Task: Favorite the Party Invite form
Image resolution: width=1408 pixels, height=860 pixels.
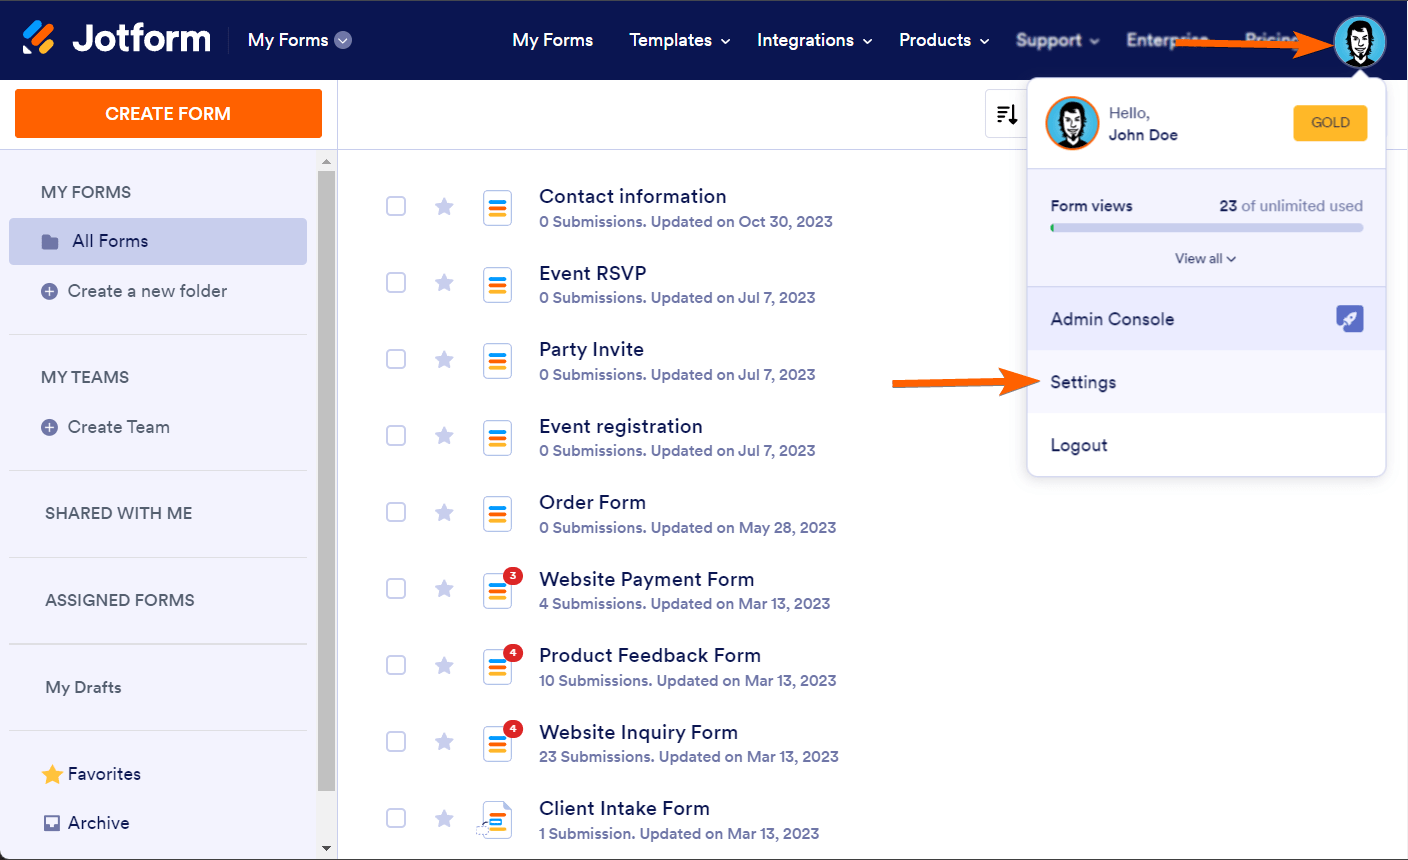Action: [444, 360]
